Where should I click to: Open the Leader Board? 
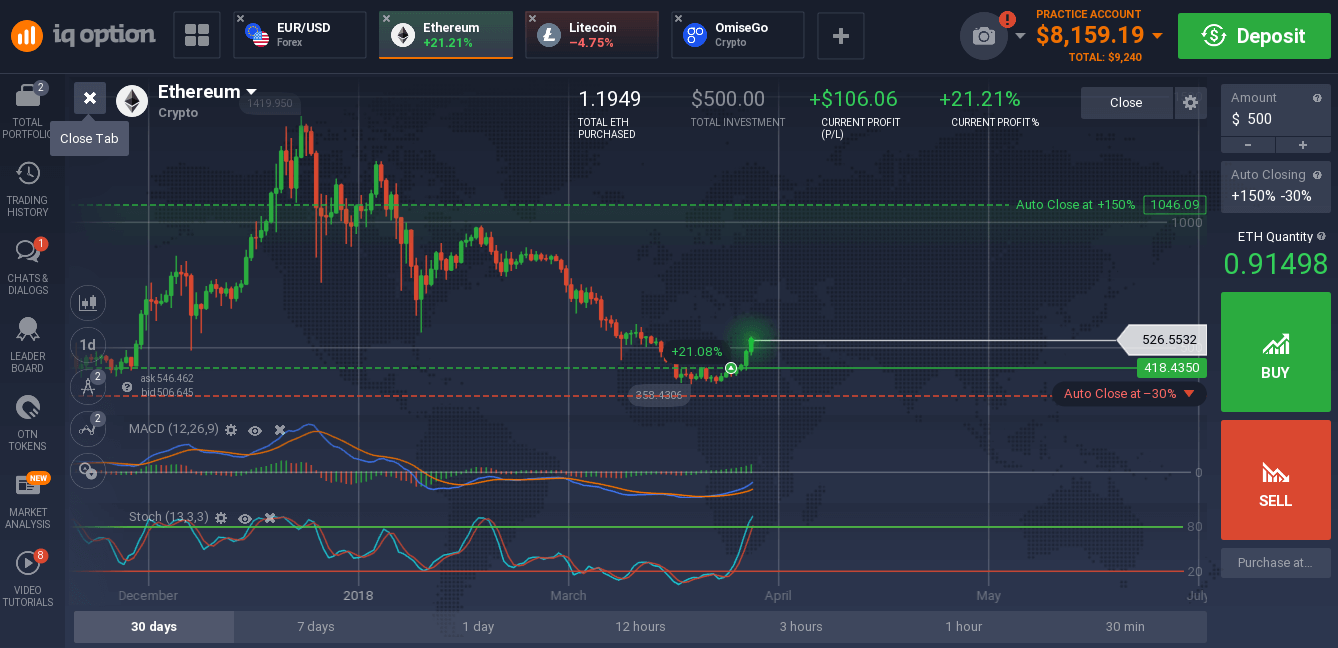(27, 346)
